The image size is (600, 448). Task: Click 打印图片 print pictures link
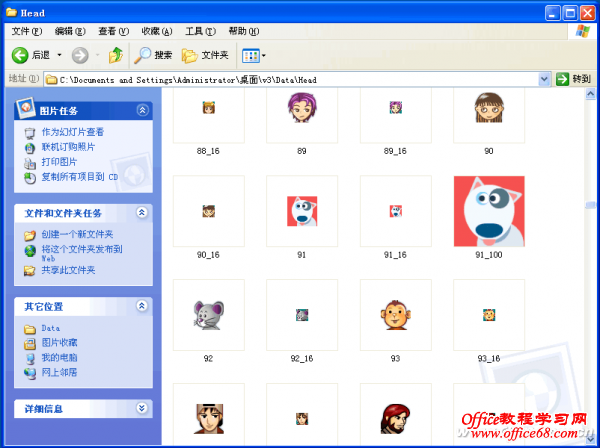59,162
